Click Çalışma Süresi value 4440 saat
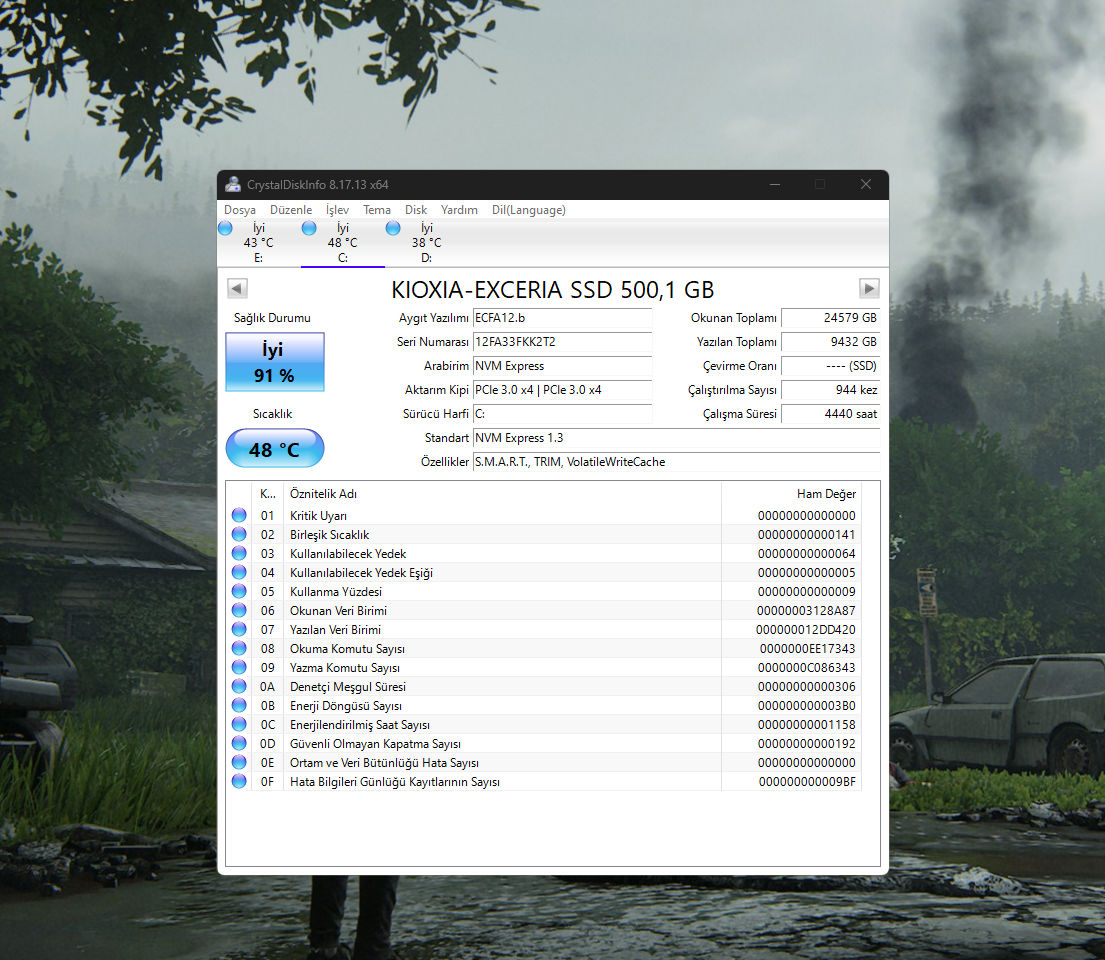This screenshot has height=960, width=1105. (x=831, y=414)
